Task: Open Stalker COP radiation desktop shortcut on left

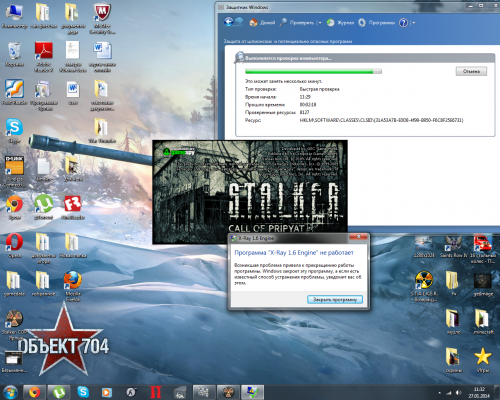Action: coord(14,324)
